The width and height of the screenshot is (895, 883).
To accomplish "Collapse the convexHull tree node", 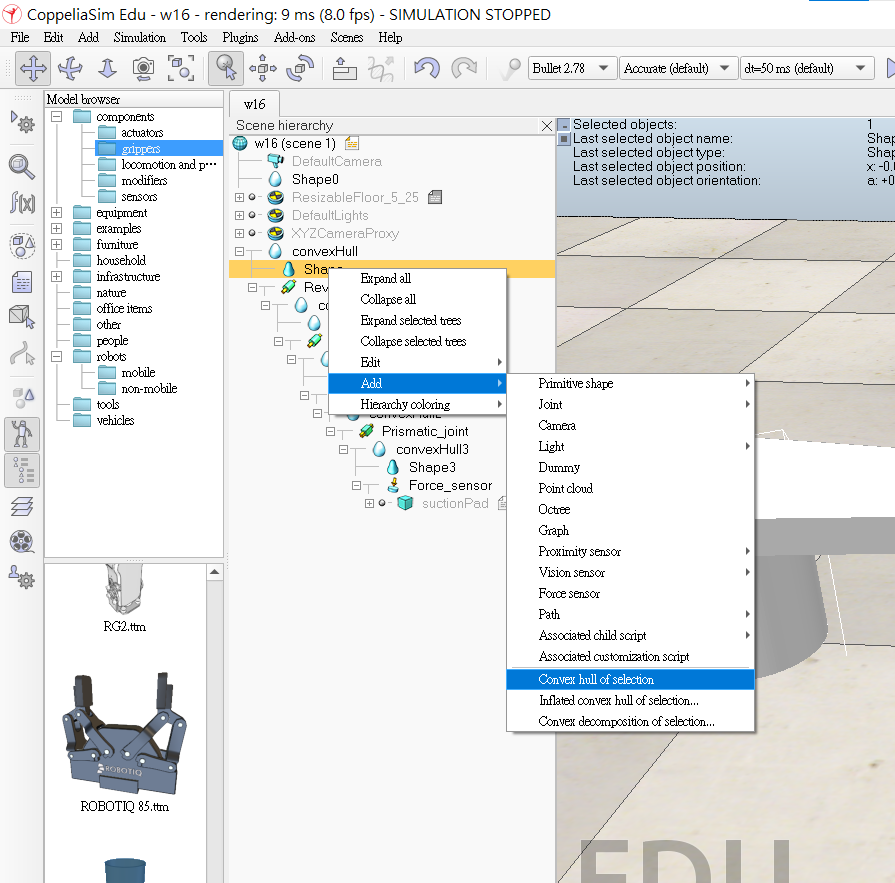I will [x=239, y=251].
